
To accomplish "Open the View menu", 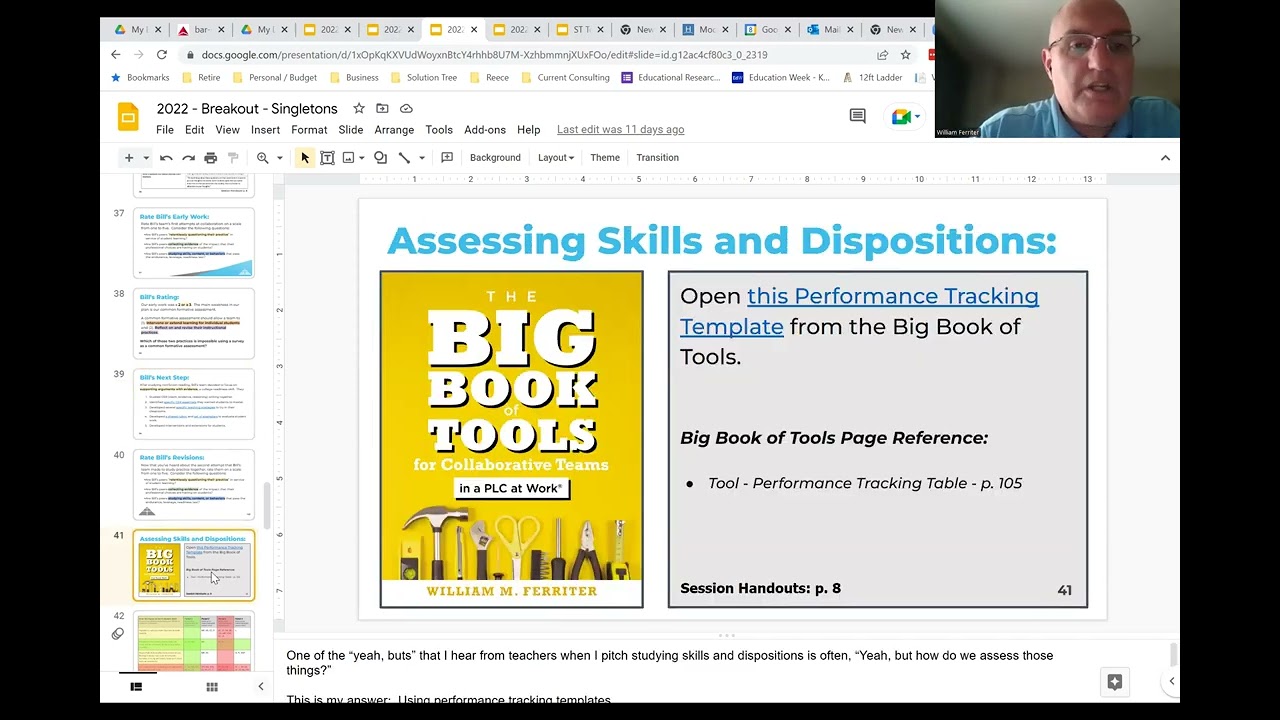I will 227,130.
